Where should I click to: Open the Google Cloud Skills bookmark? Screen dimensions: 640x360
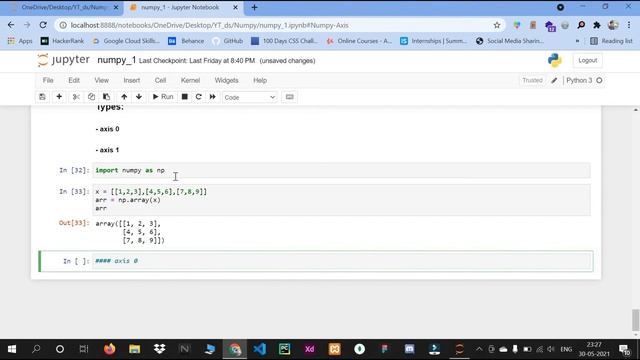pos(126,41)
